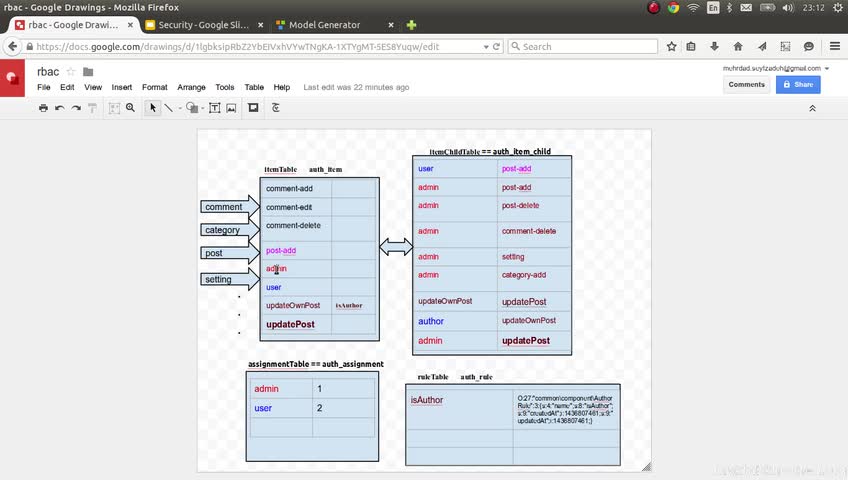The image size is (848, 480).
Task: Open the bookmarks list icon
Action: click(691, 46)
